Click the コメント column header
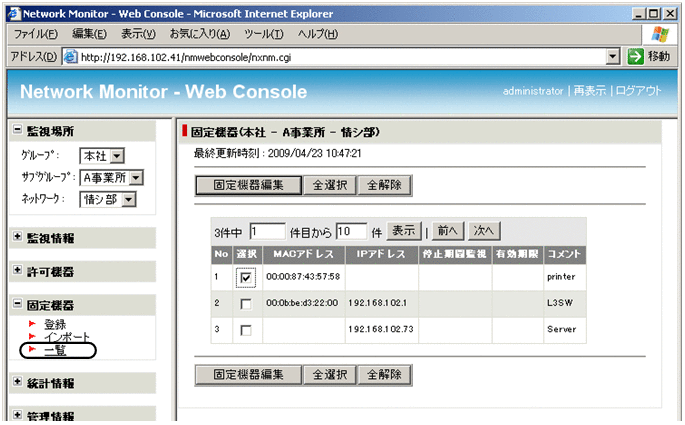 564,254
